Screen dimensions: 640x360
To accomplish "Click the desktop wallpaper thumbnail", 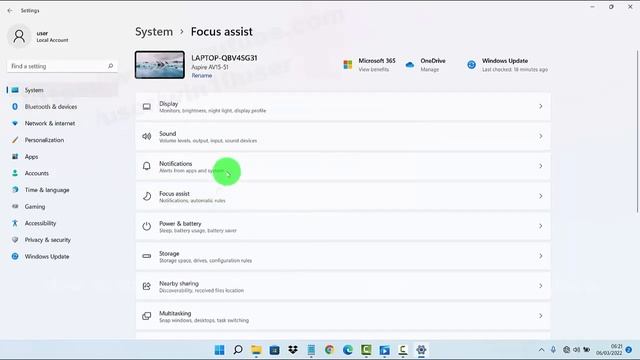I will pos(160,65).
